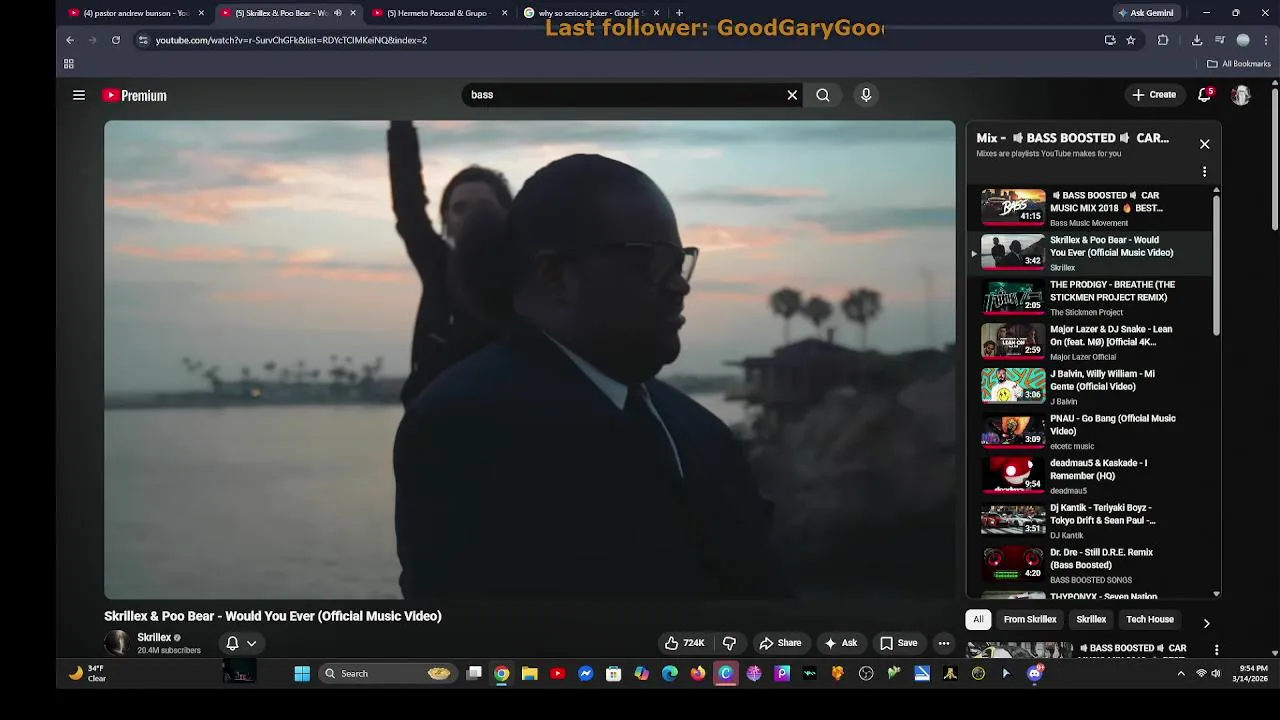Click the YouTube search input field
The height and width of the screenshot is (720, 1280).
(625, 95)
